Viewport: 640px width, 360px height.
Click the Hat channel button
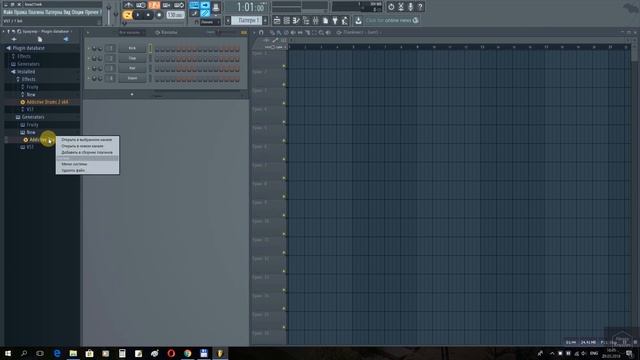tap(132, 68)
